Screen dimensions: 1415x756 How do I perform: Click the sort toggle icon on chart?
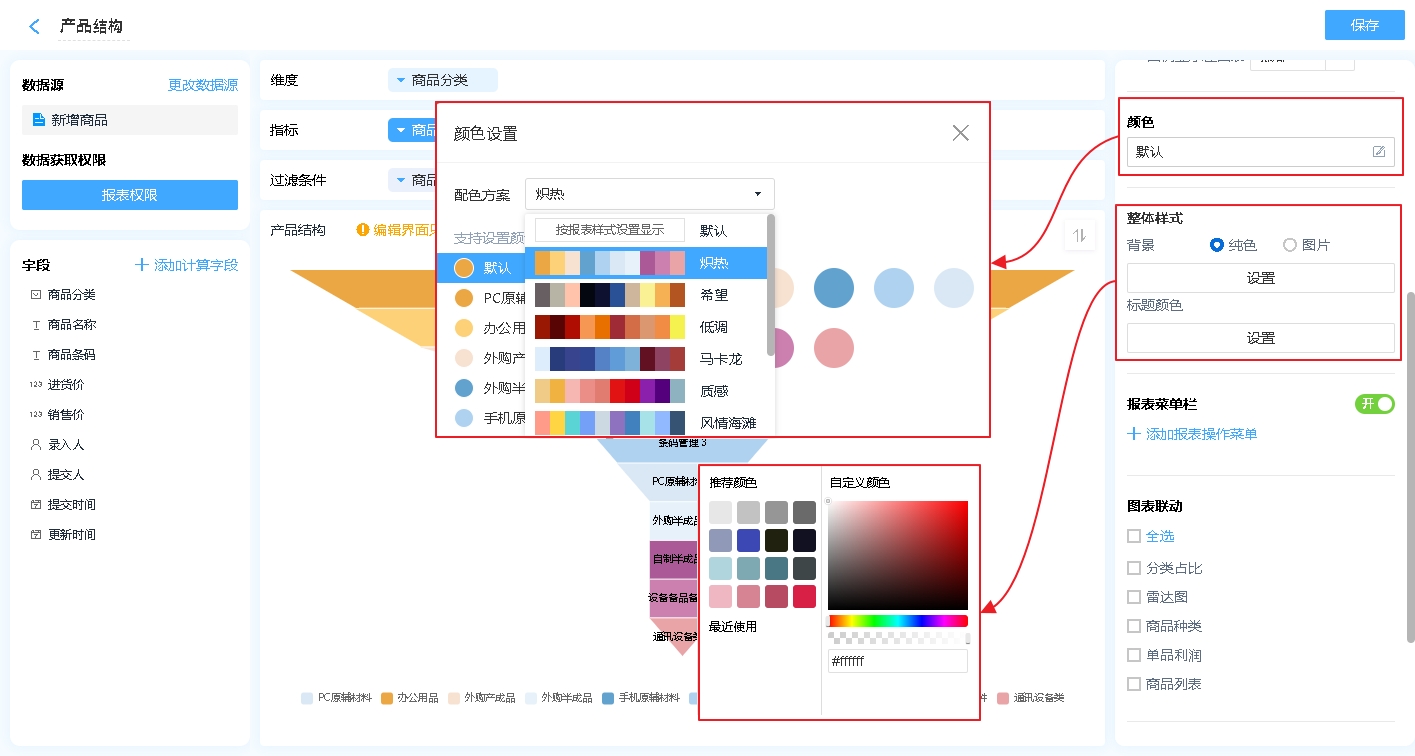click(1079, 235)
